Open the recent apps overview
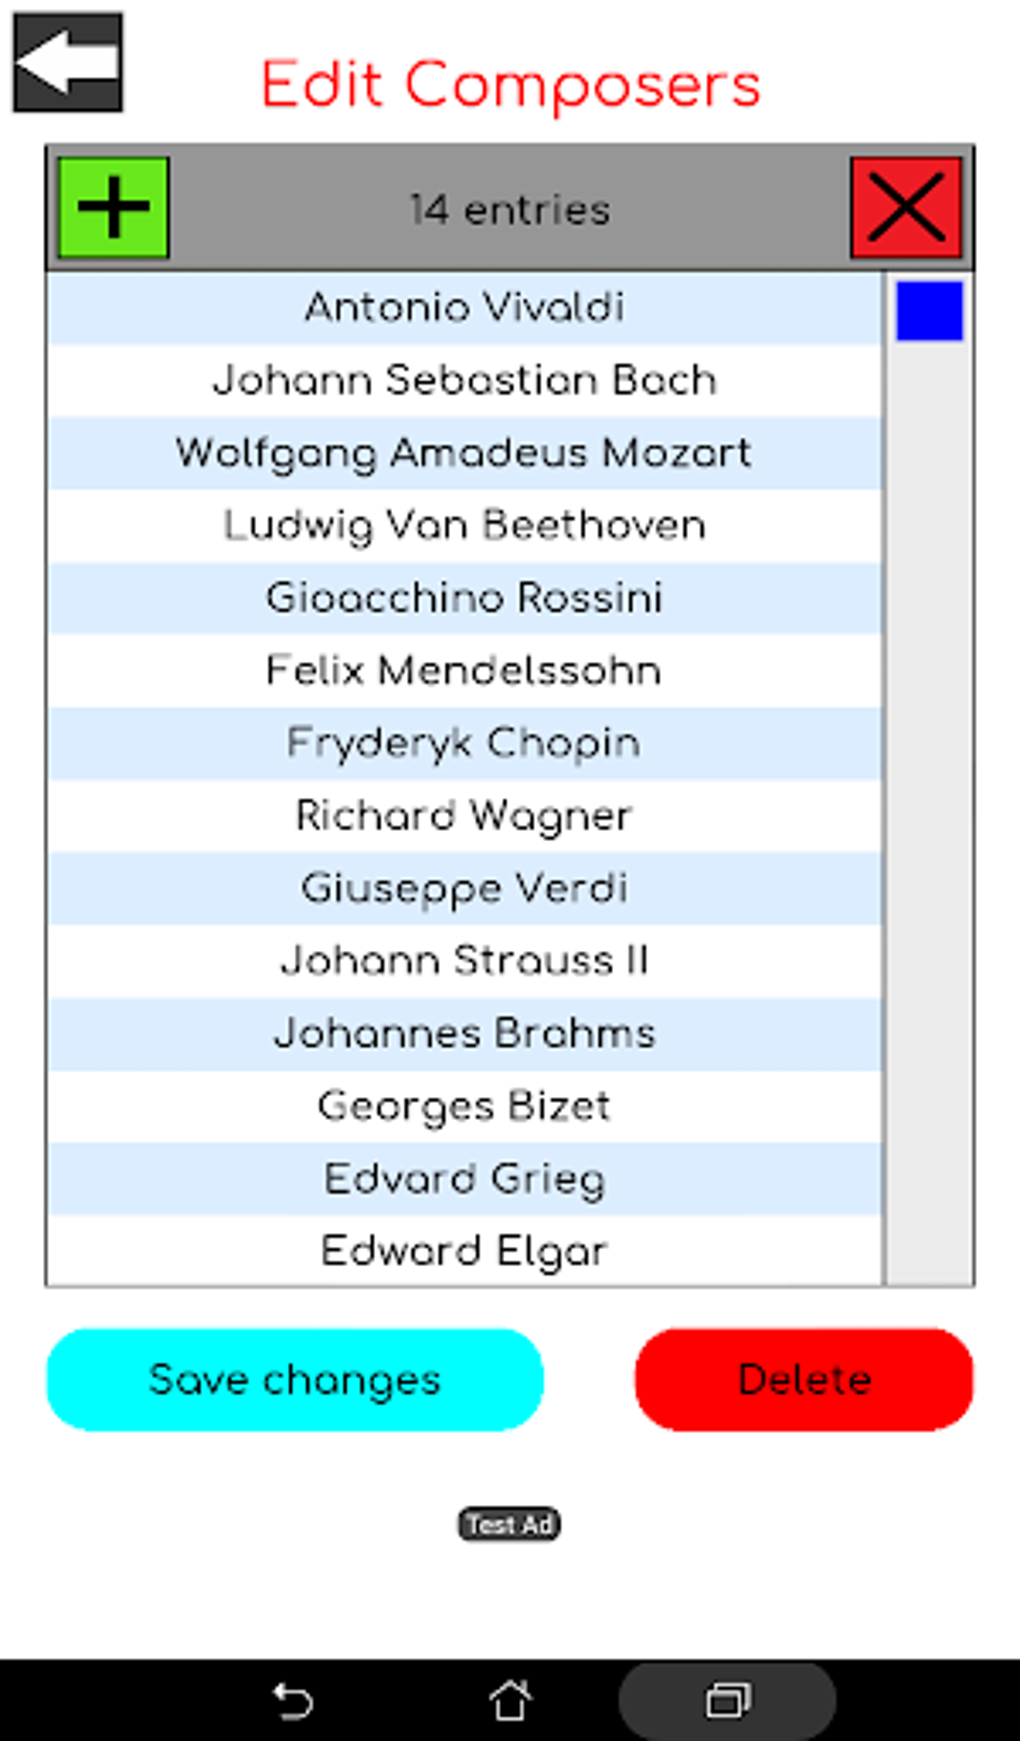The image size is (1020, 1741). click(727, 1700)
